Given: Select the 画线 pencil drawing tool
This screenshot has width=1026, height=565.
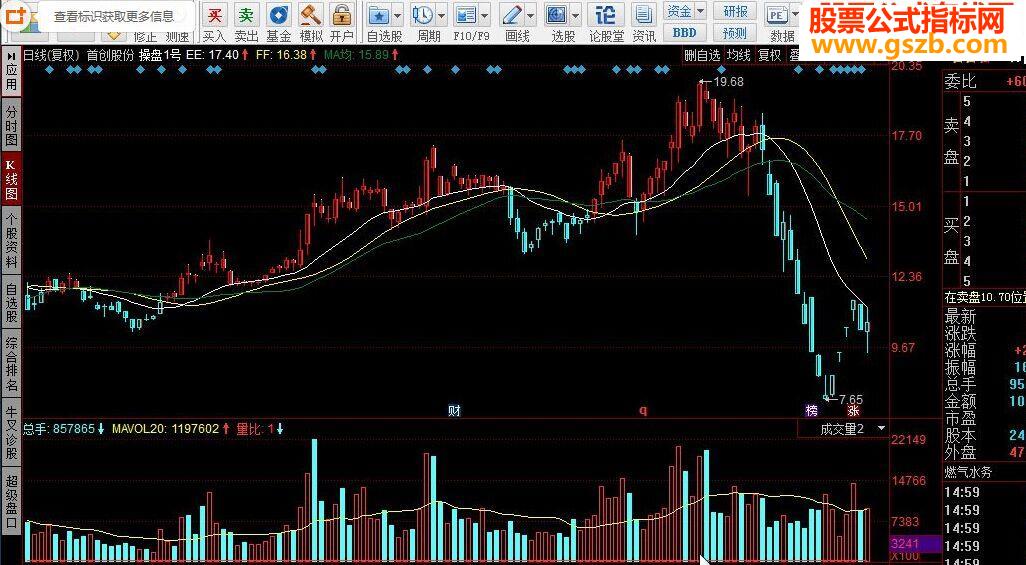Looking at the screenshot, I should click(x=512, y=14).
